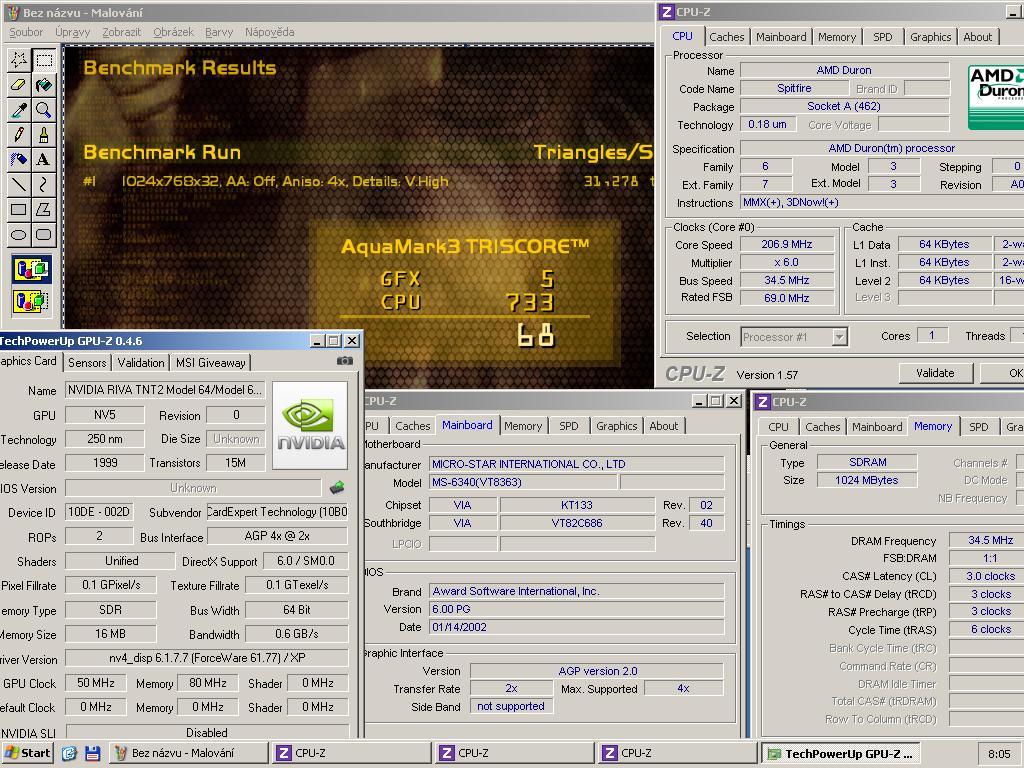Choose the Polygon tool in Paint

tap(44, 210)
